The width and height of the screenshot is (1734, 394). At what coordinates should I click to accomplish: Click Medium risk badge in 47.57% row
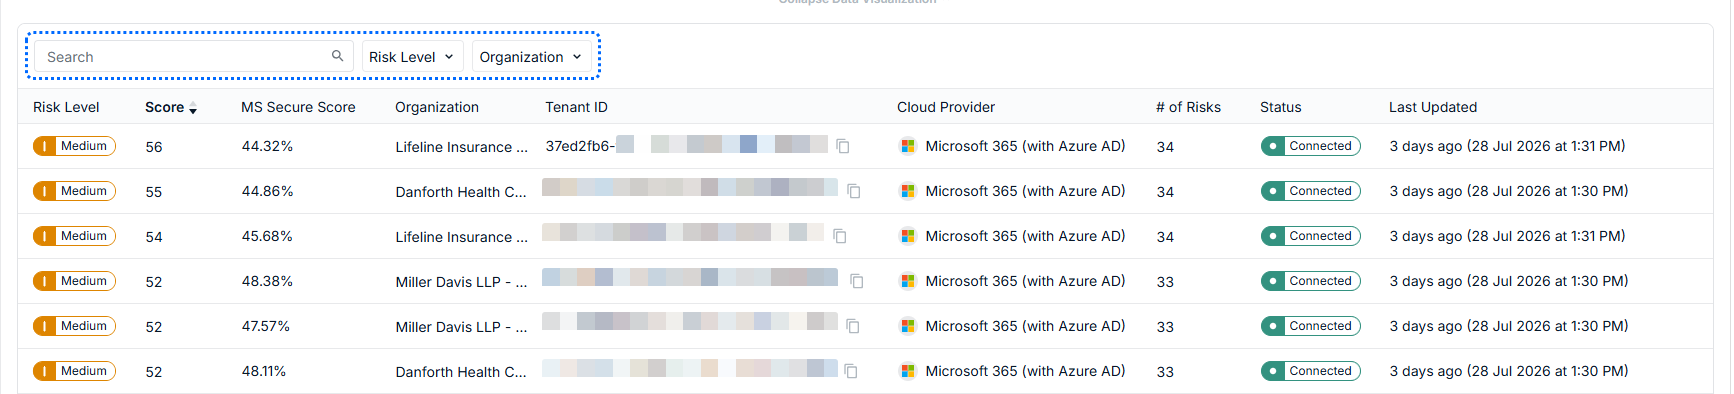coord(74,326)
